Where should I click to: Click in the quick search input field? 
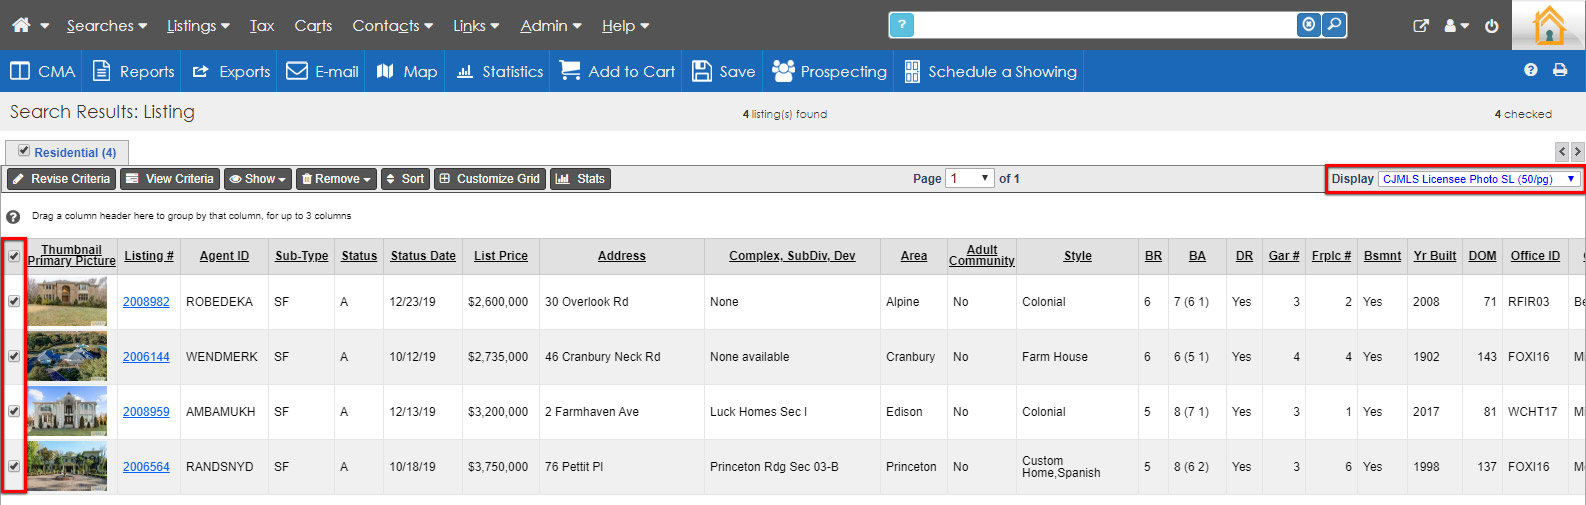point(1104,25)
